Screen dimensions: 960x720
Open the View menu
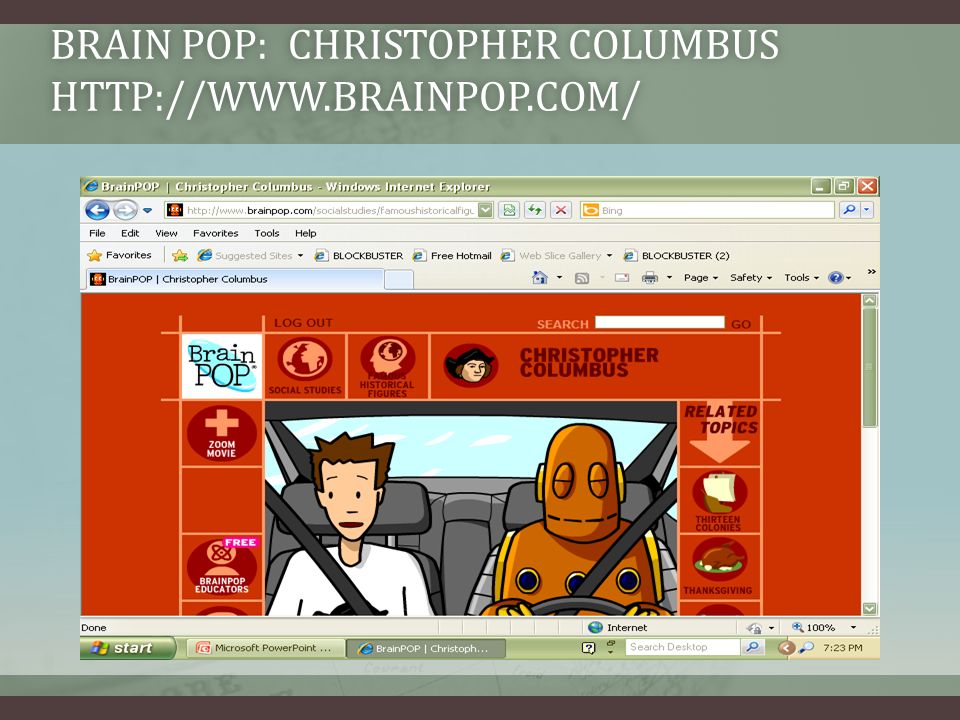[166, 233]
